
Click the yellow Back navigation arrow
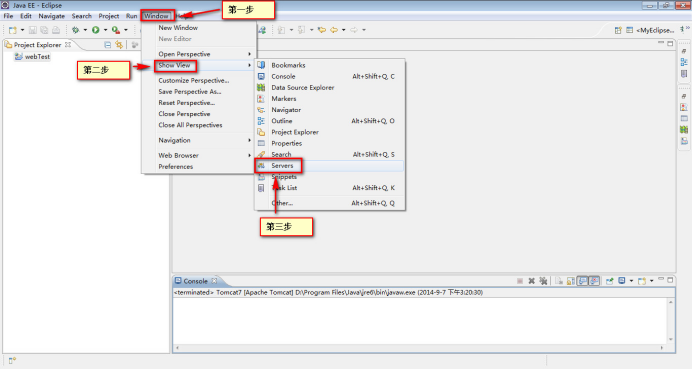334,30
